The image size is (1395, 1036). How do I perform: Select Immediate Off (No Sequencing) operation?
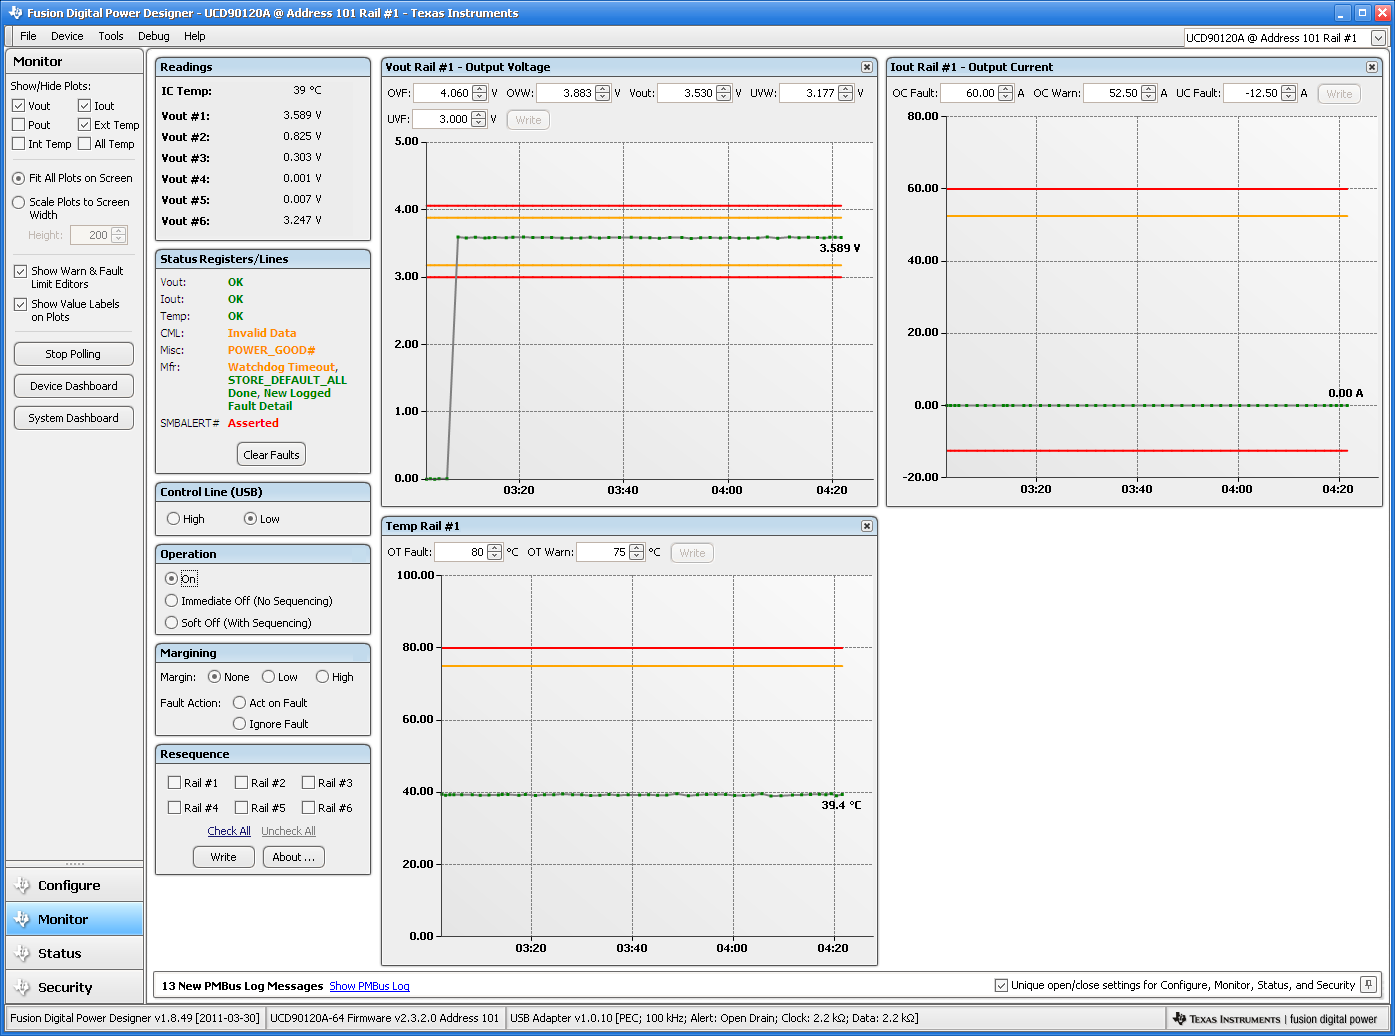tap(171, 601)
